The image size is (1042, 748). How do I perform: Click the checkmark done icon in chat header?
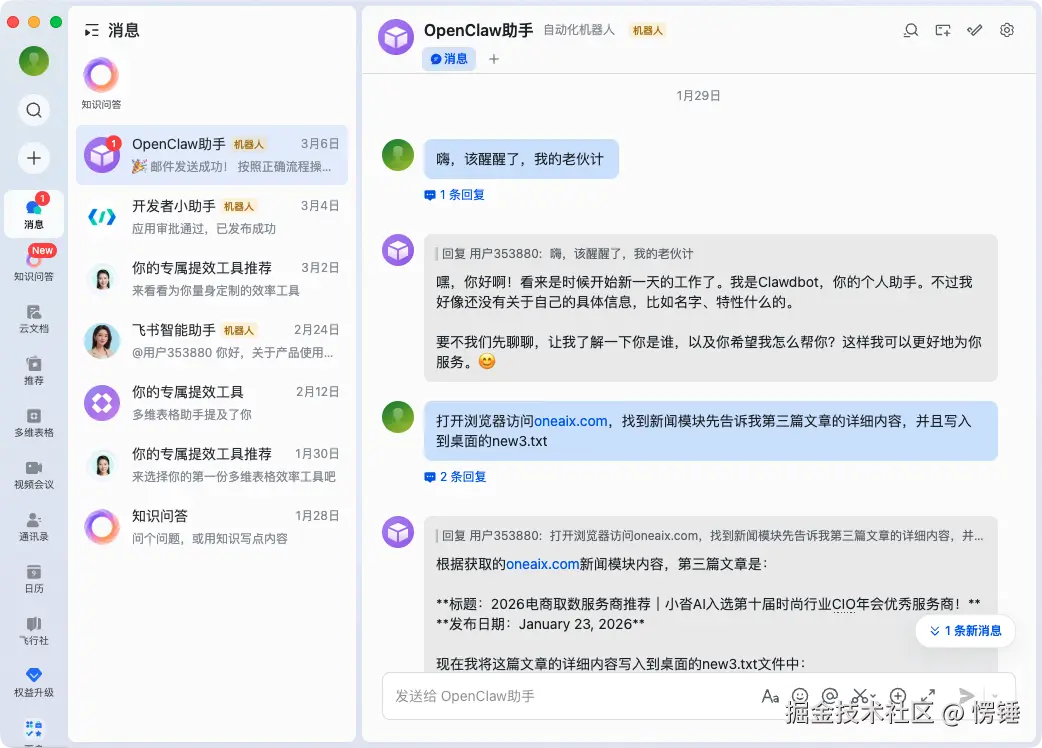(x=975, y=30)
